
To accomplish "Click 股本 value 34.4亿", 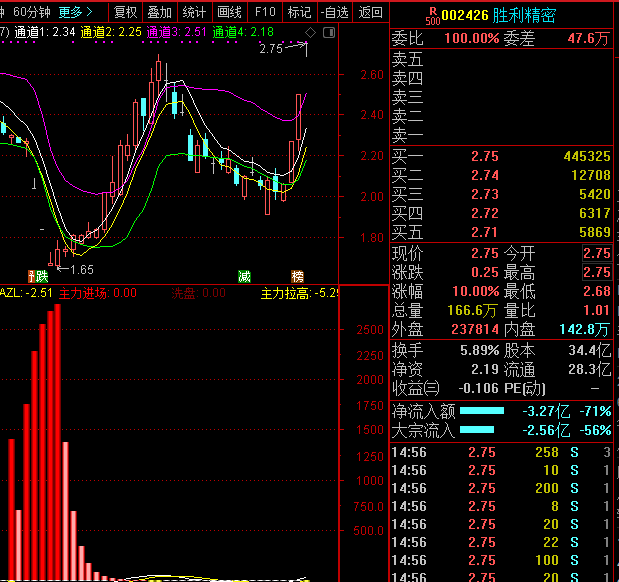I will 590,350.
